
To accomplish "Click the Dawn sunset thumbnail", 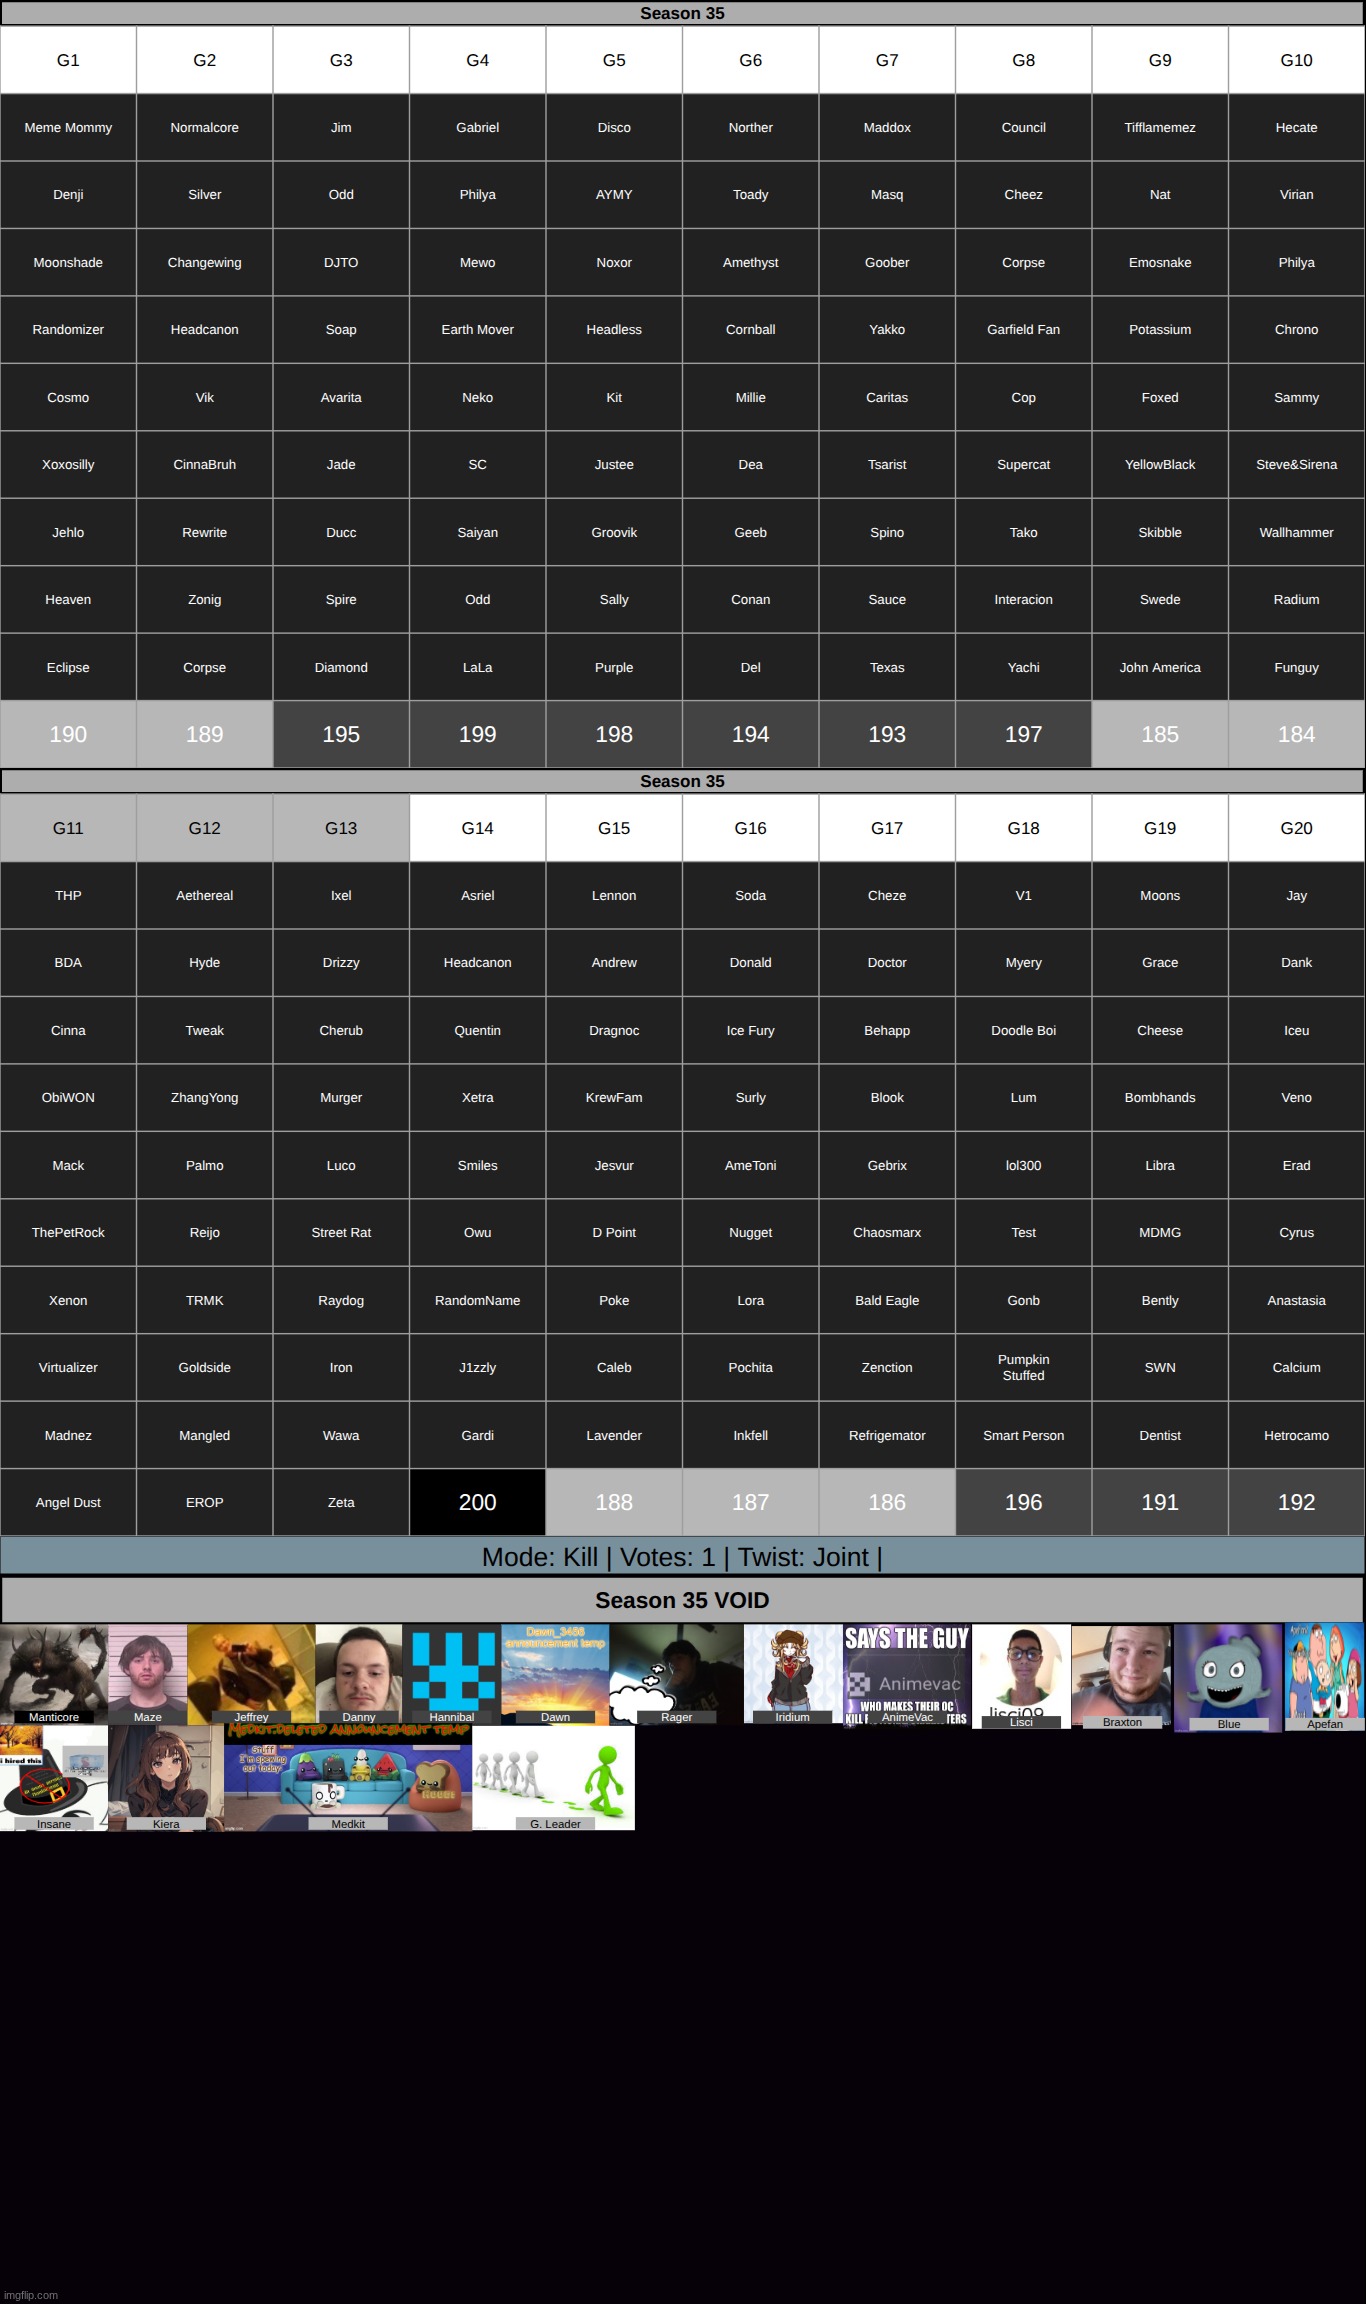I will (x=555, y=1672).
